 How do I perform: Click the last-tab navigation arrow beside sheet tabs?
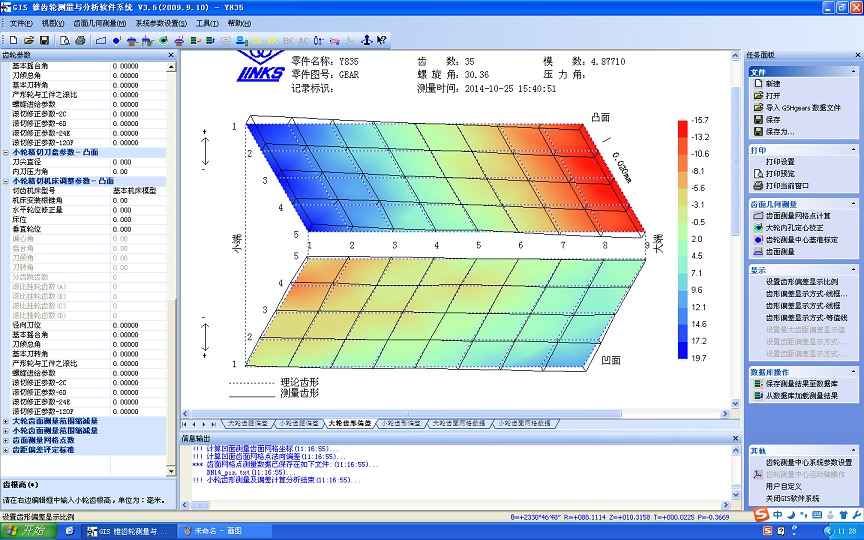point(214,424)
